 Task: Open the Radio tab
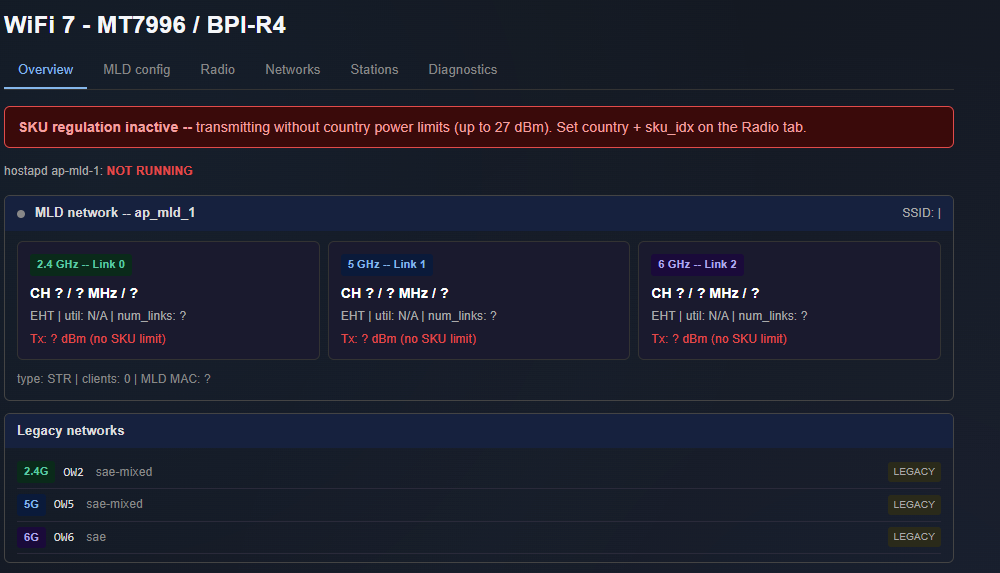tap(217, 70)
